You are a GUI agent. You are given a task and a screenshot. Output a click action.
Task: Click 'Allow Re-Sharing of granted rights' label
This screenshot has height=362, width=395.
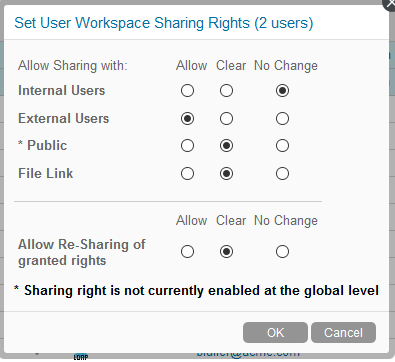coord(82,253)
